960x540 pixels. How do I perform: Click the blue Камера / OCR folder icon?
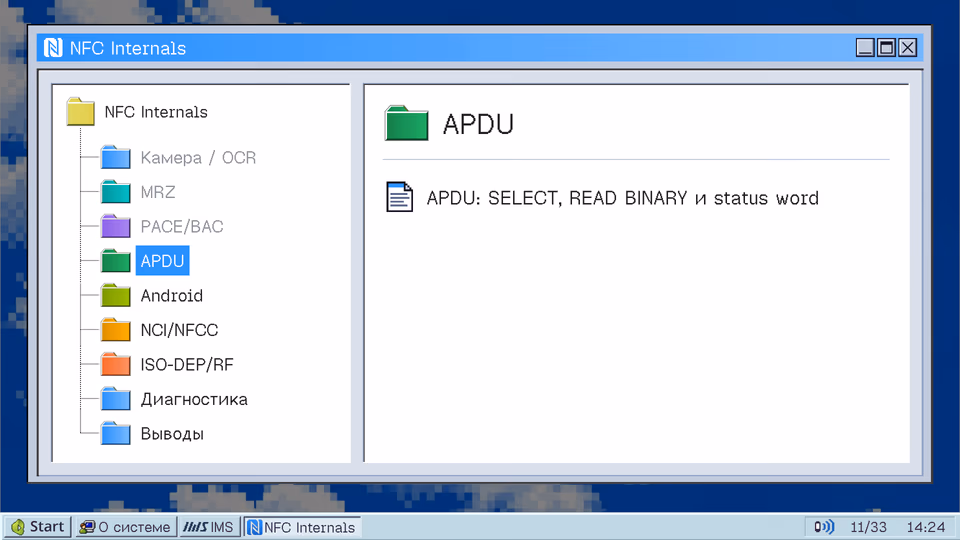[x=116, y=157]
